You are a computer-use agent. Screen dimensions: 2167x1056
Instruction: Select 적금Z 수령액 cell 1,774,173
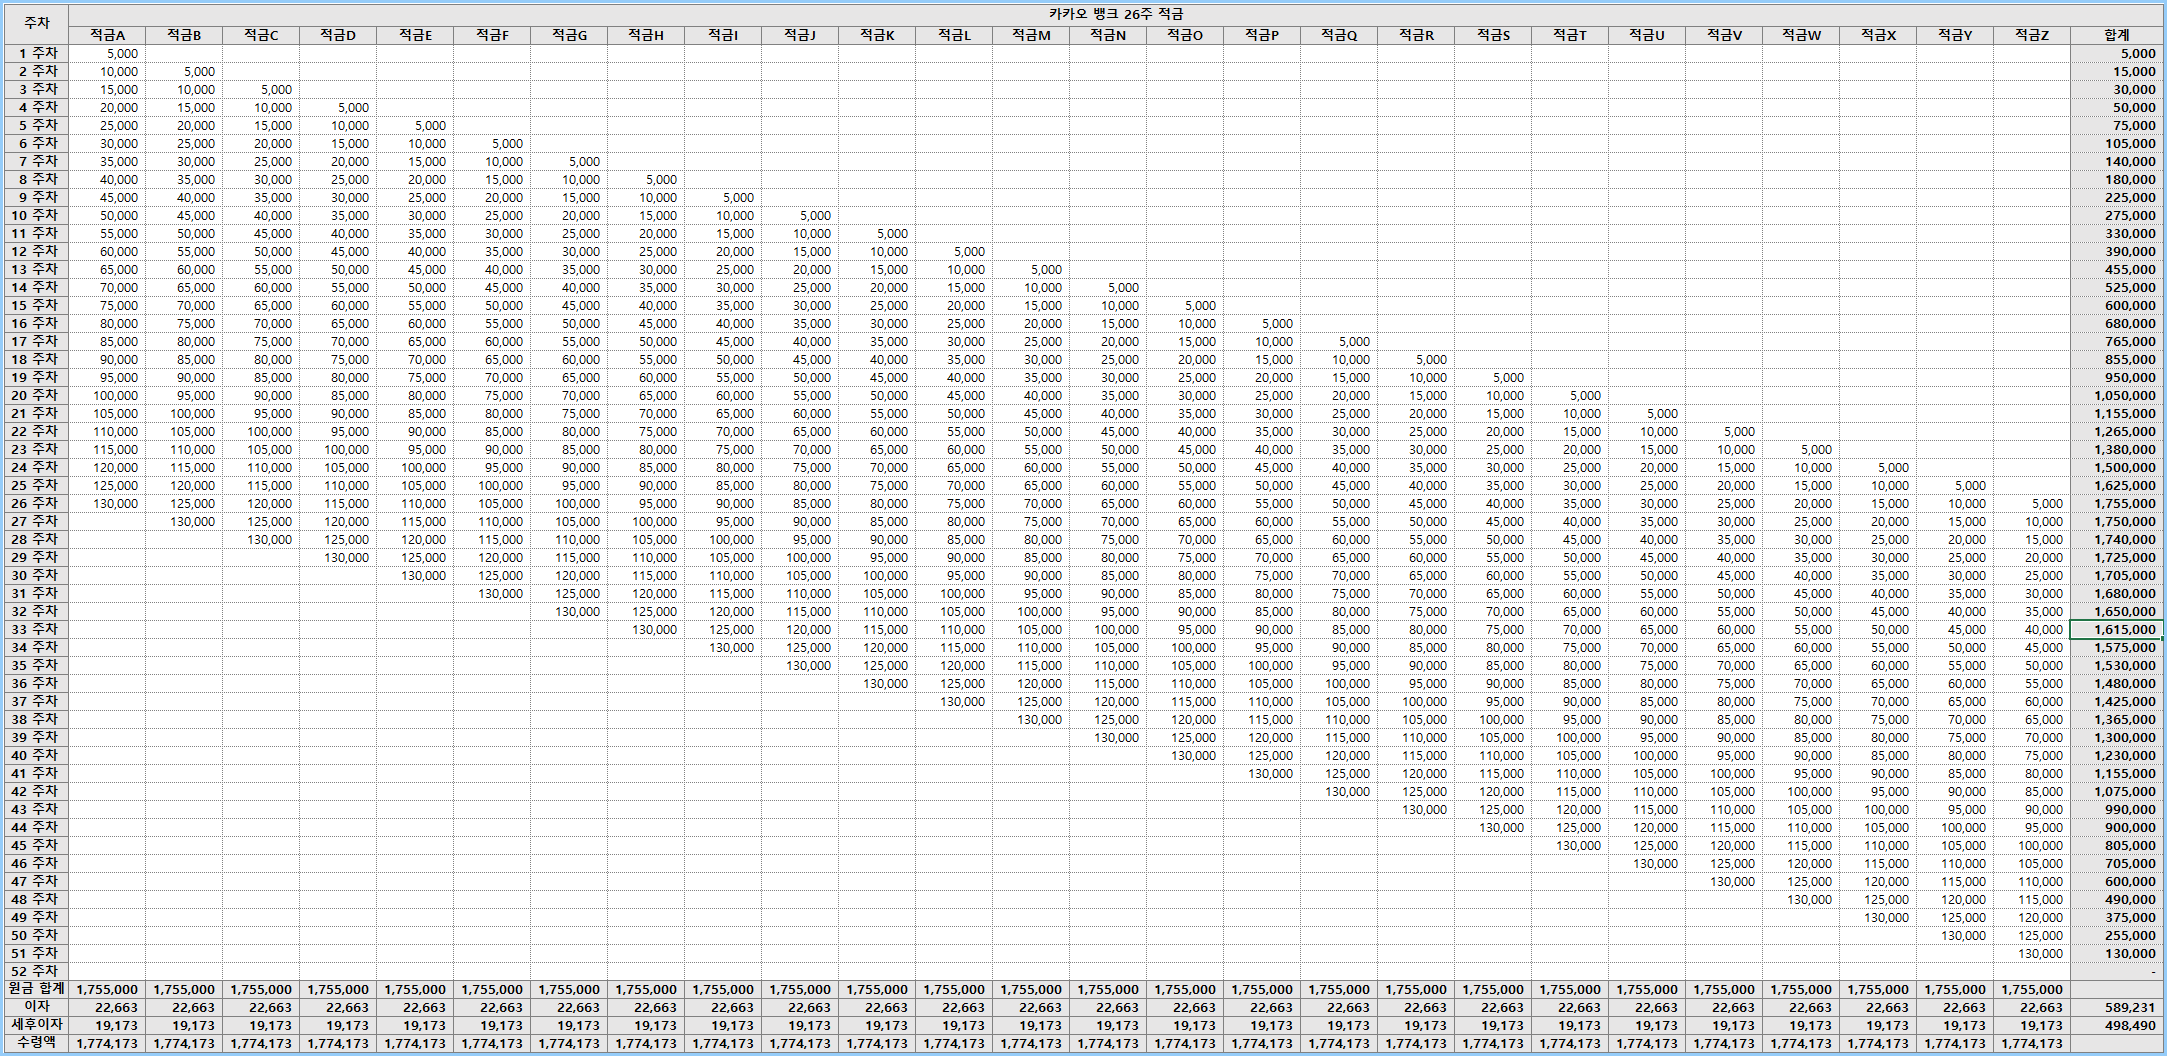(x=2032, y=1043)
